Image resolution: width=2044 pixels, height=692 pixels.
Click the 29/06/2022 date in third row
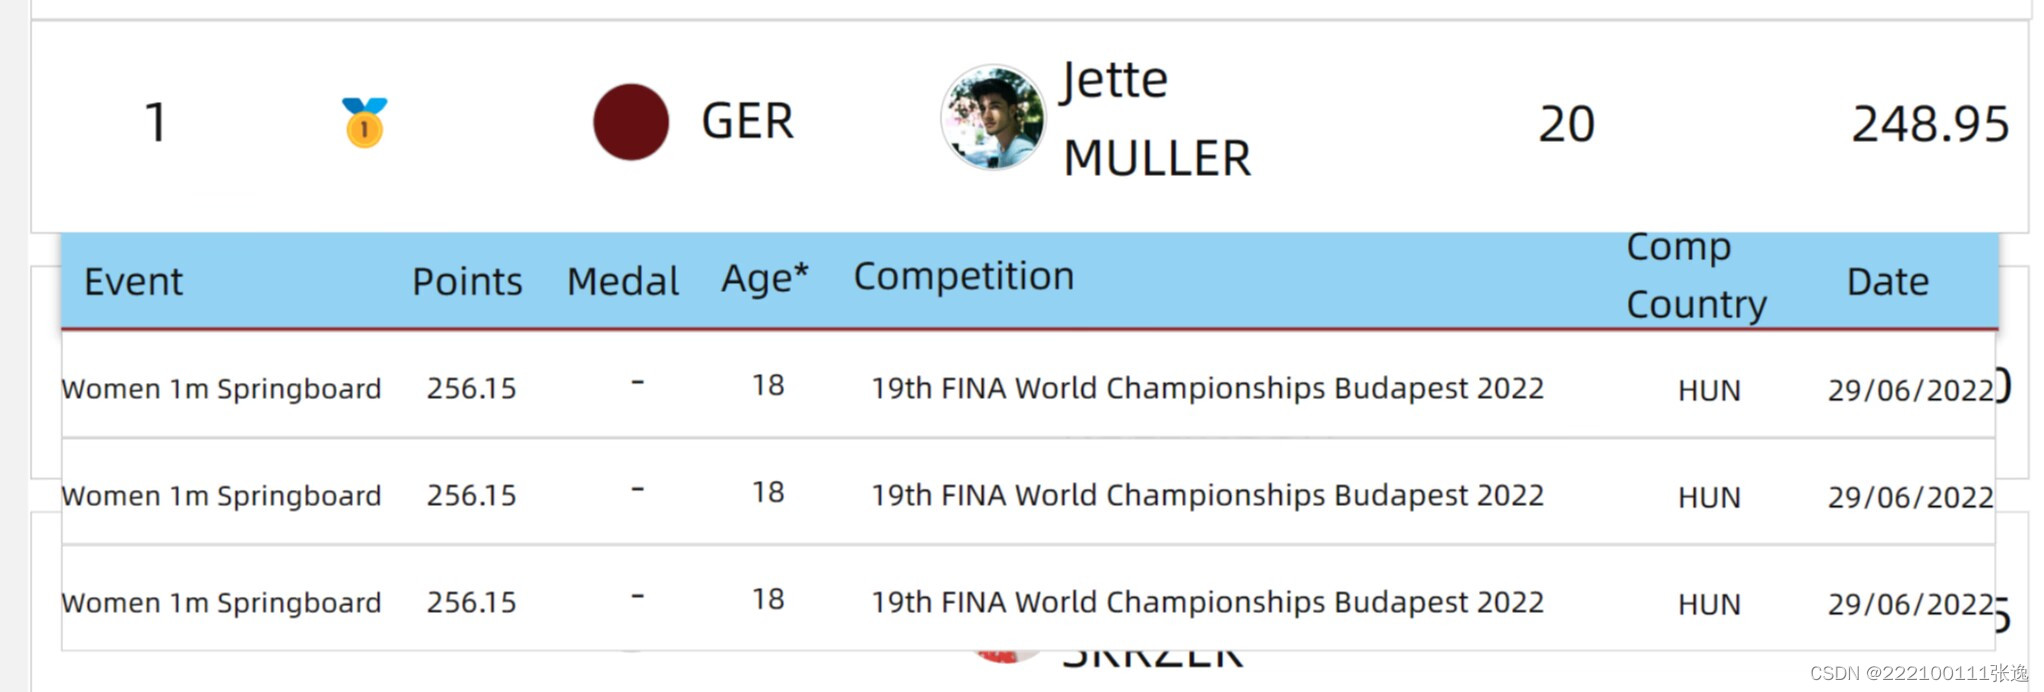[1911, 605]
